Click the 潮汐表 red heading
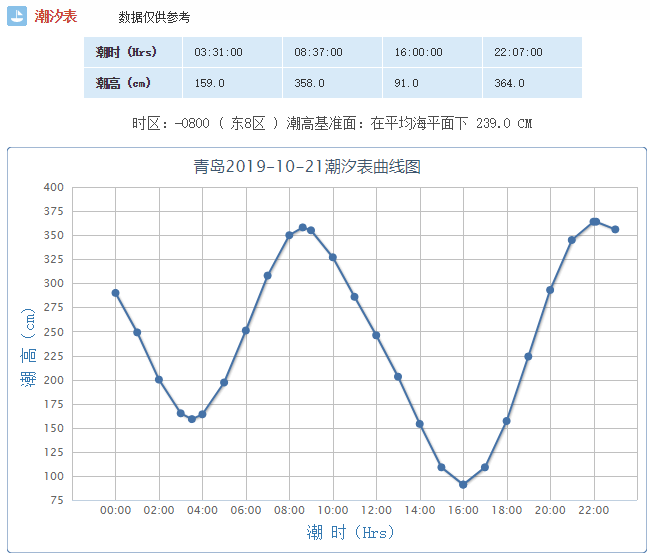The width and height of the screenshot is (650, 558). pos(56,17)
